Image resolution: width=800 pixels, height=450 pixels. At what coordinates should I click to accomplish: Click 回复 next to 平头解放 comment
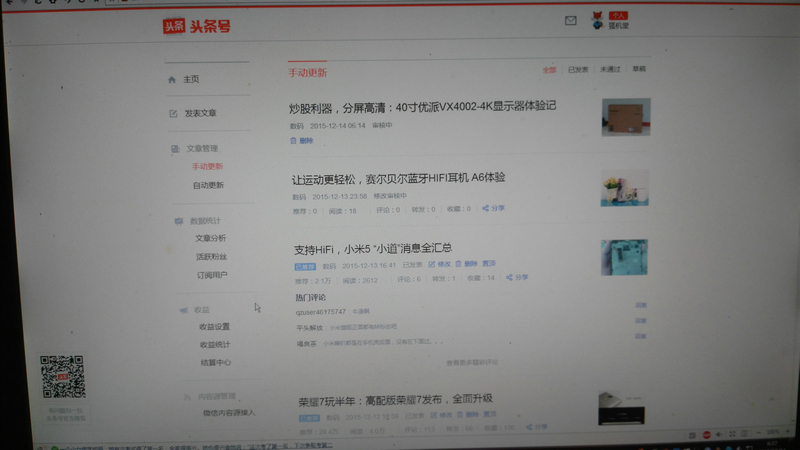coord(641,320)
